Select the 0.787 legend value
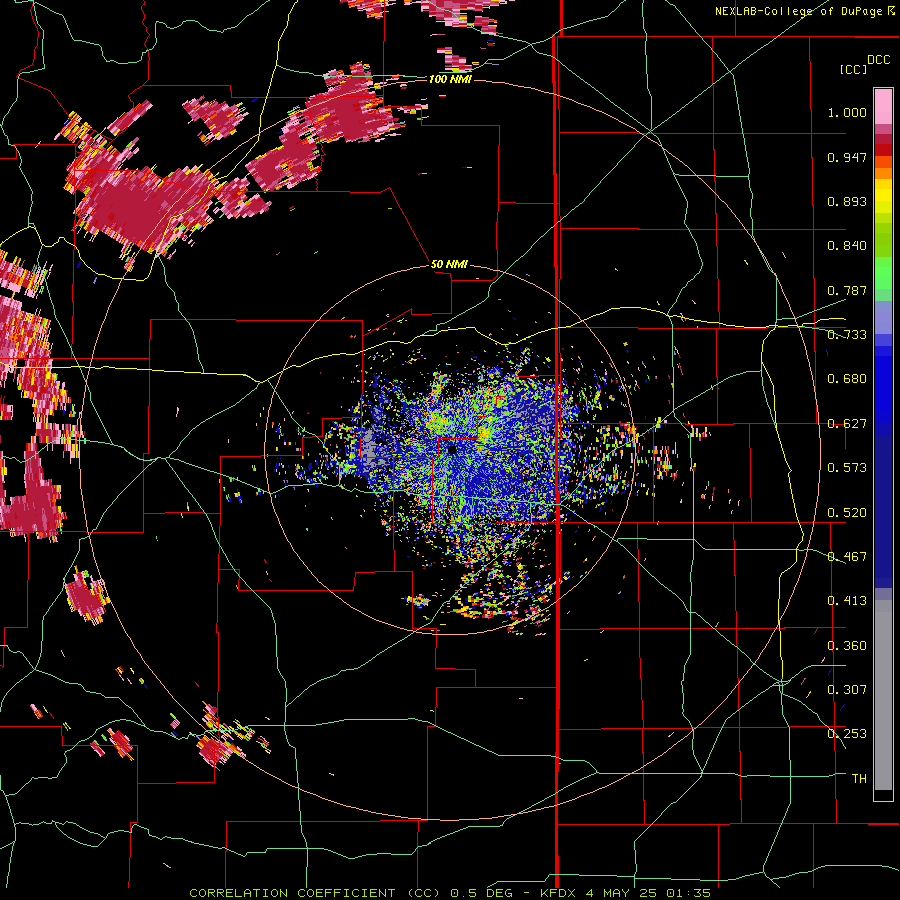 847,290
